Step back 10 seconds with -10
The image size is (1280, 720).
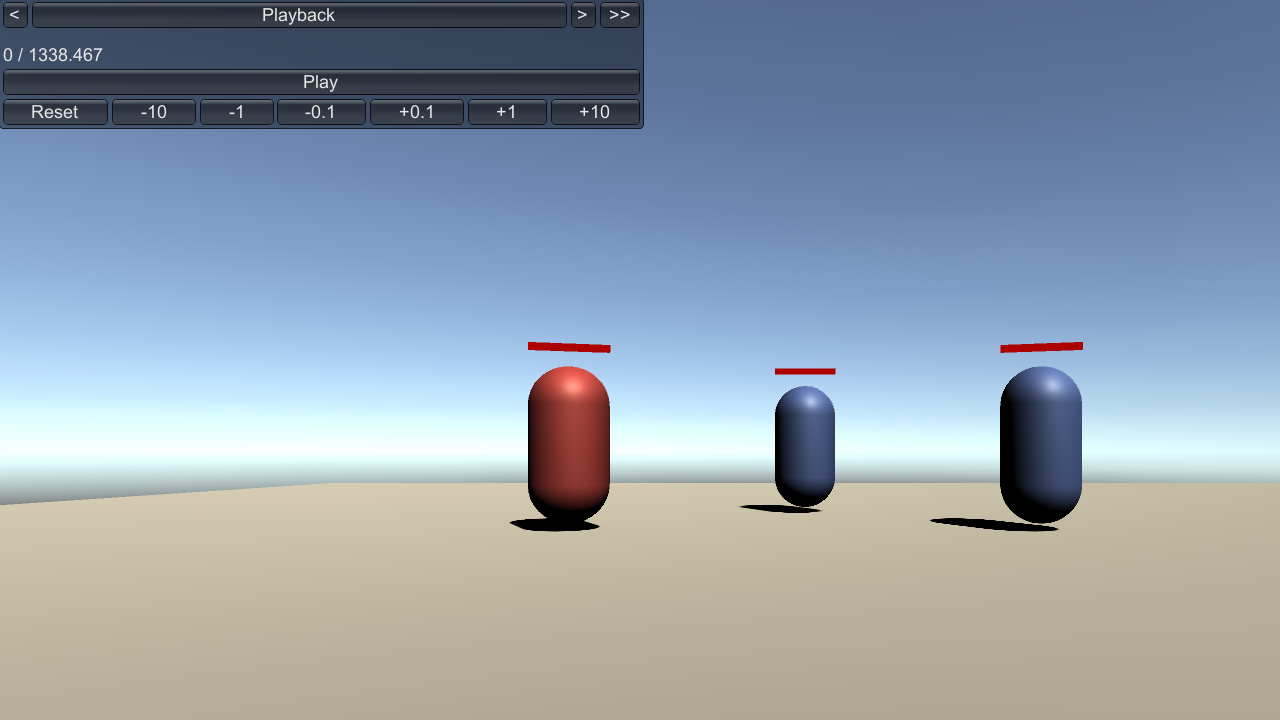coord(153,112)
